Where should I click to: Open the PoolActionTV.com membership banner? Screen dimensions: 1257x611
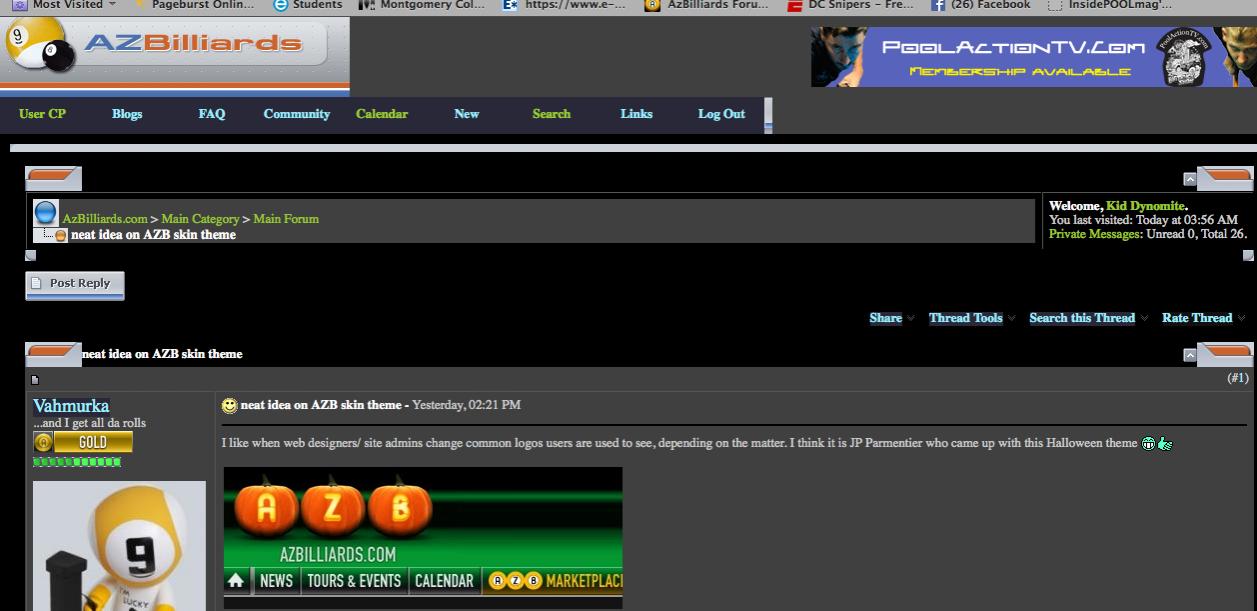[x=1034, y=56]
